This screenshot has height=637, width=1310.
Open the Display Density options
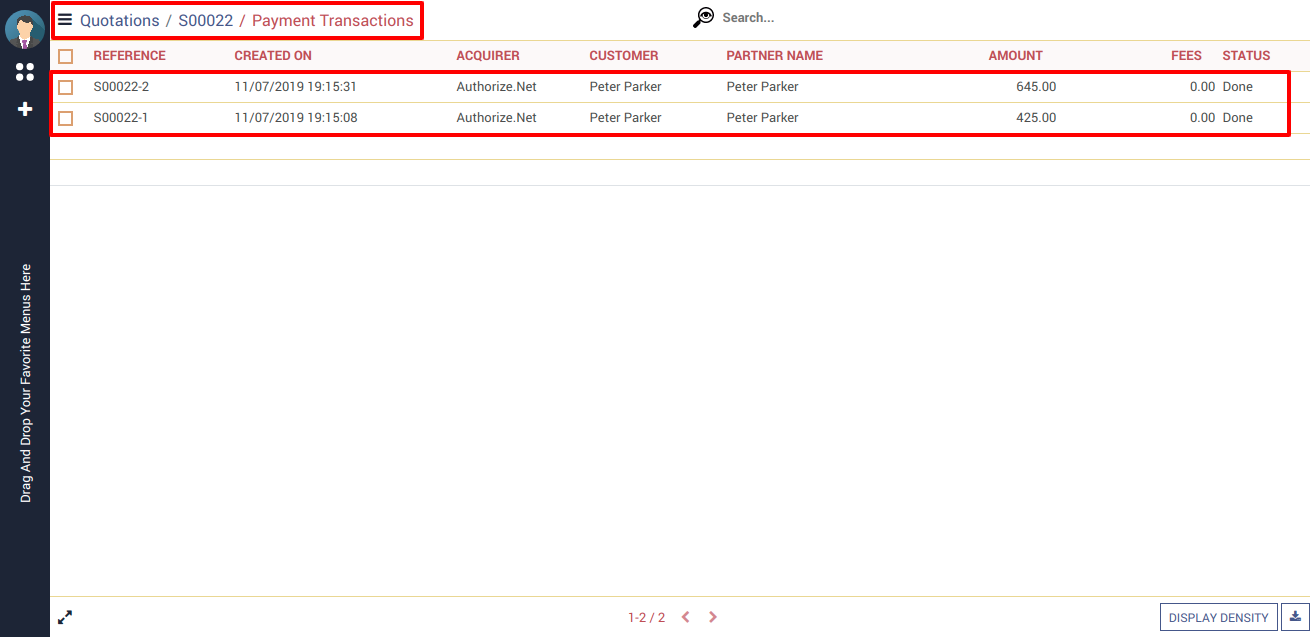[x=1218, y=618]
